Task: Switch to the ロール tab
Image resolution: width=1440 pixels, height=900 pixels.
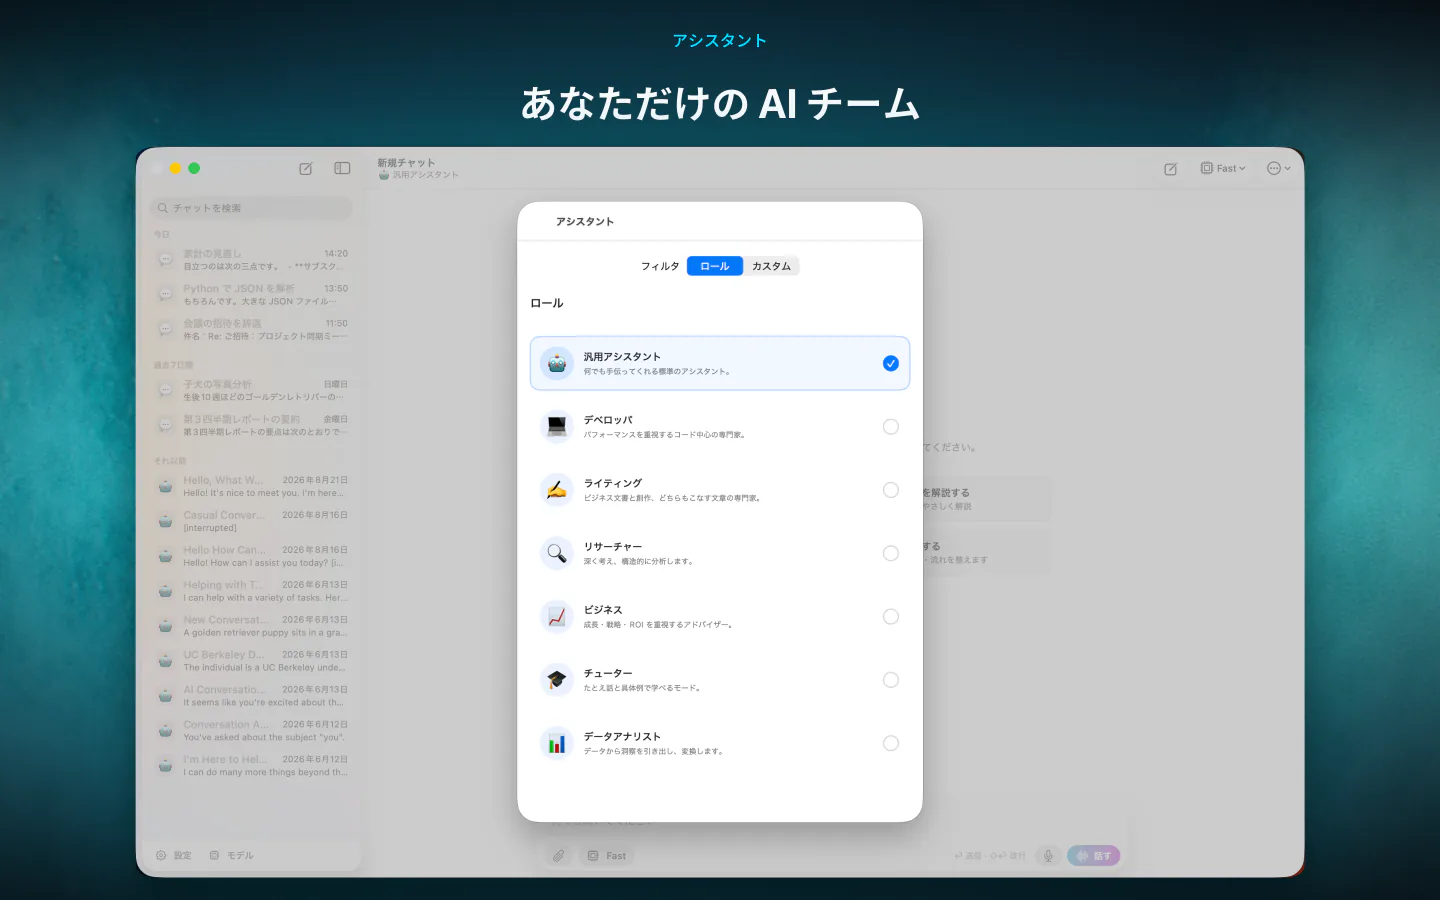Action: click(x=715, y=266)
